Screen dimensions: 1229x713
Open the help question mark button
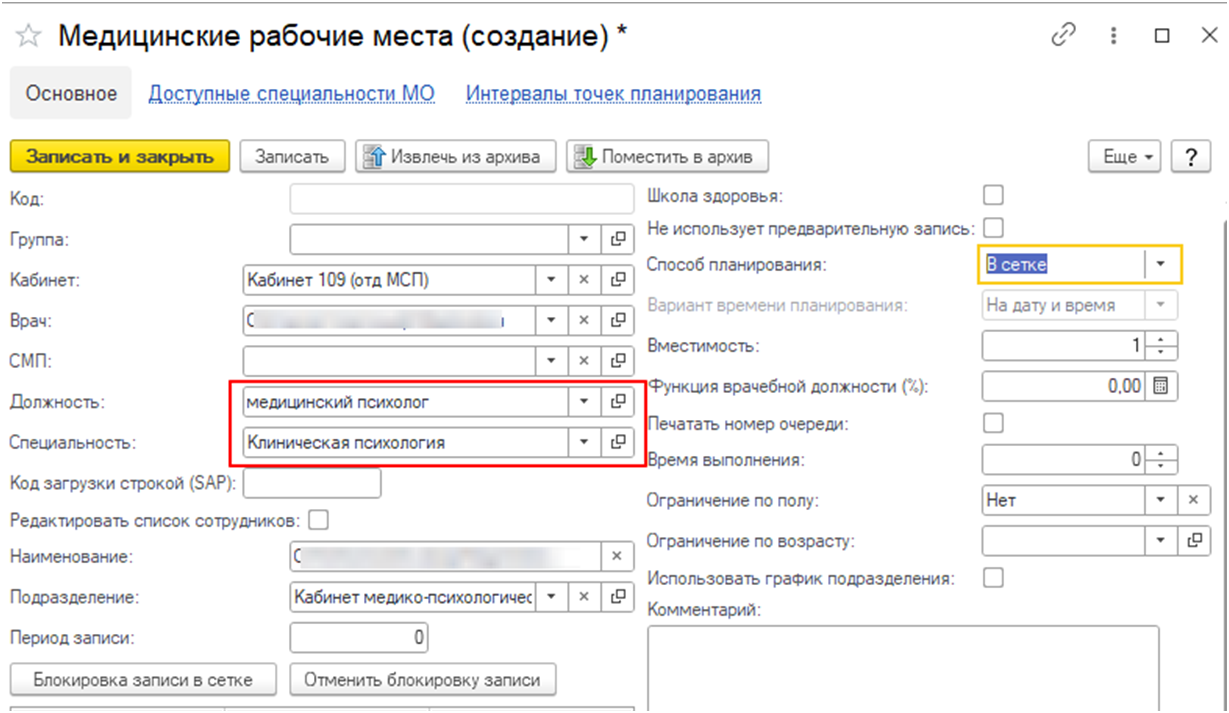click(x=1190, y=157)
